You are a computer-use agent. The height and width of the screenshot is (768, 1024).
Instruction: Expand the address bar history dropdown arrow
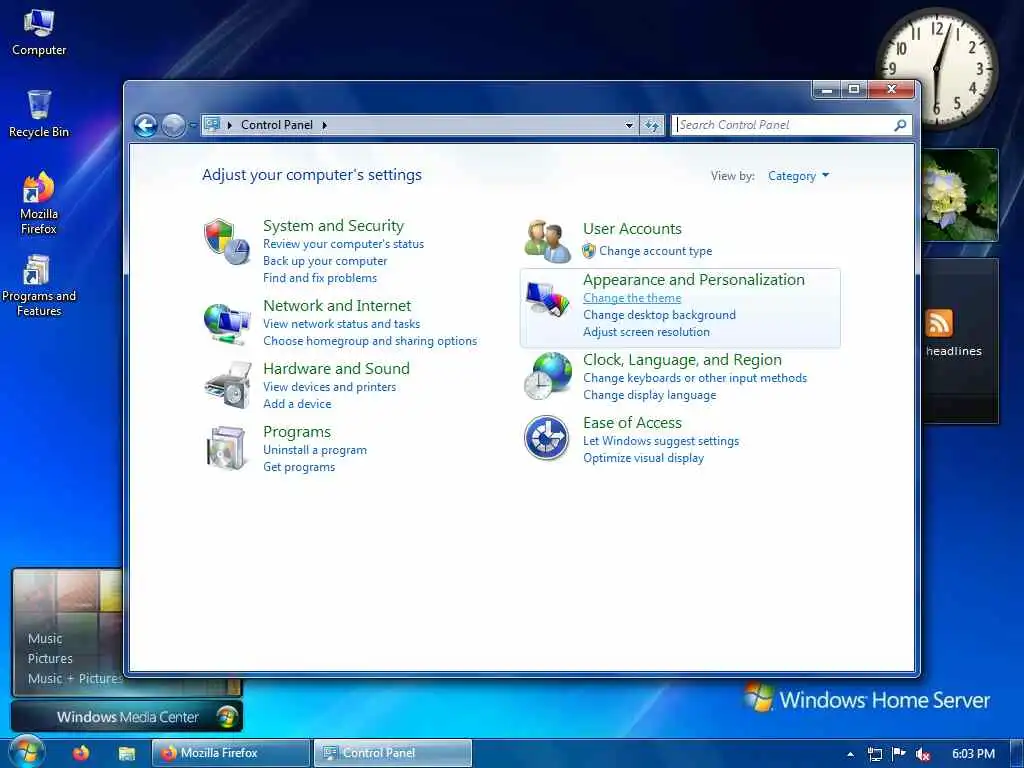(x=629, y=125)
